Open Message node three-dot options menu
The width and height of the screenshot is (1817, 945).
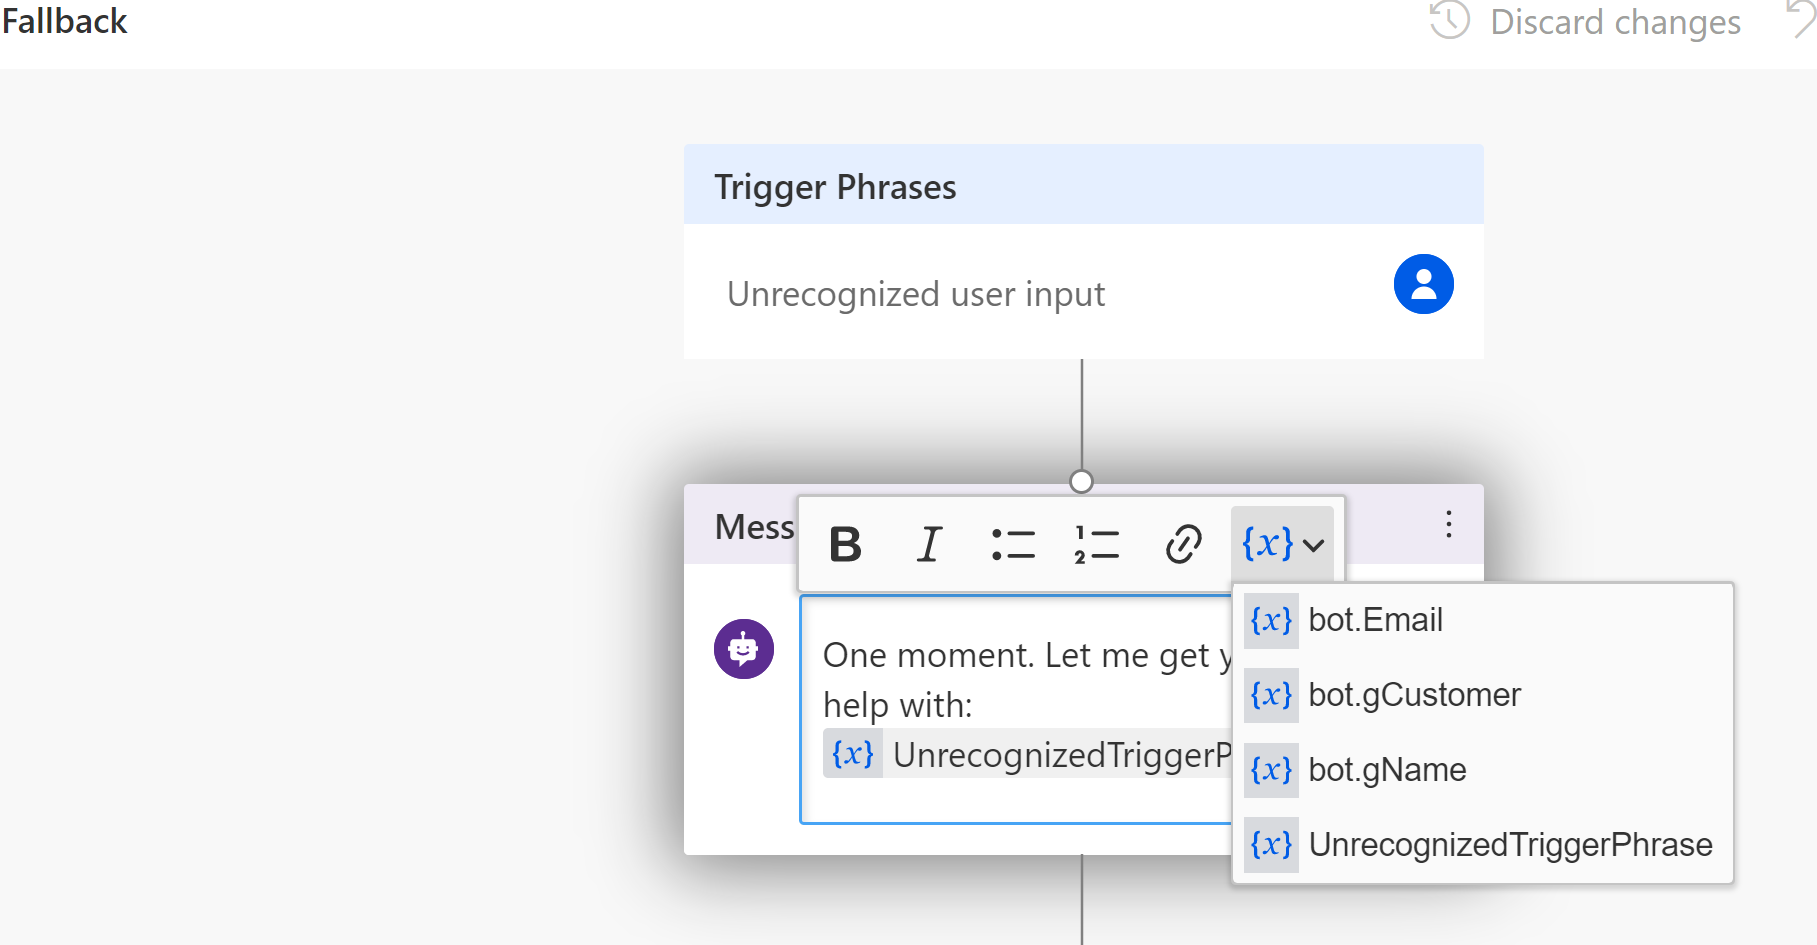1448,525
